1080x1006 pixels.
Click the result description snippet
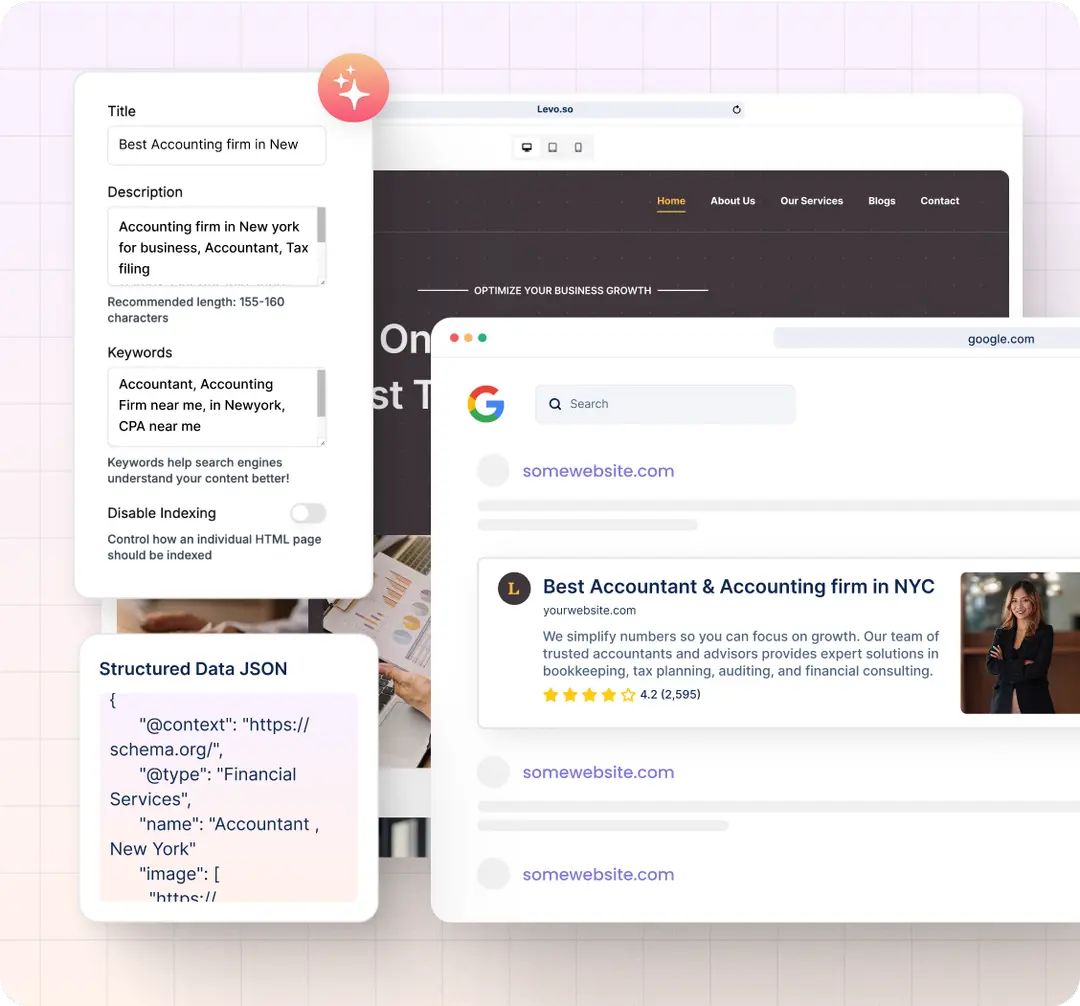tap(740, 653)
